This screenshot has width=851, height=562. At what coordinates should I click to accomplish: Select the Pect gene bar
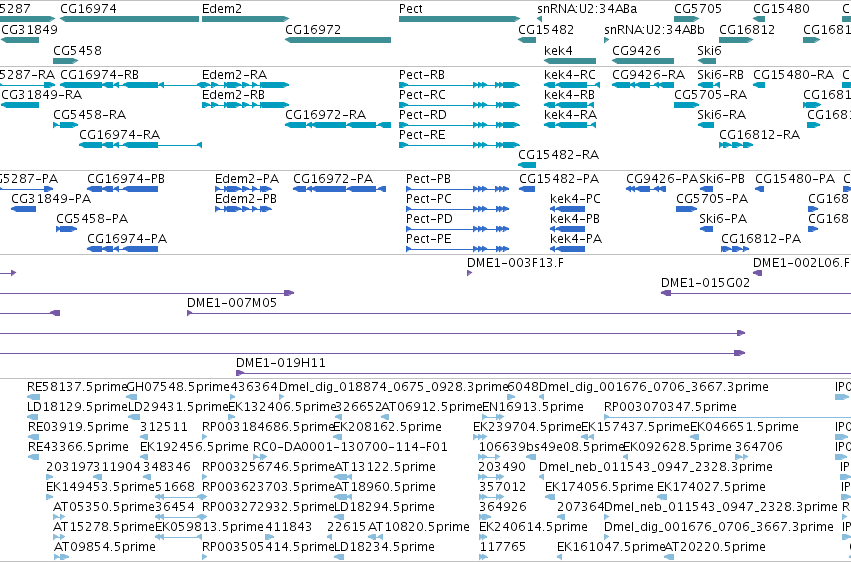[459, 19]
